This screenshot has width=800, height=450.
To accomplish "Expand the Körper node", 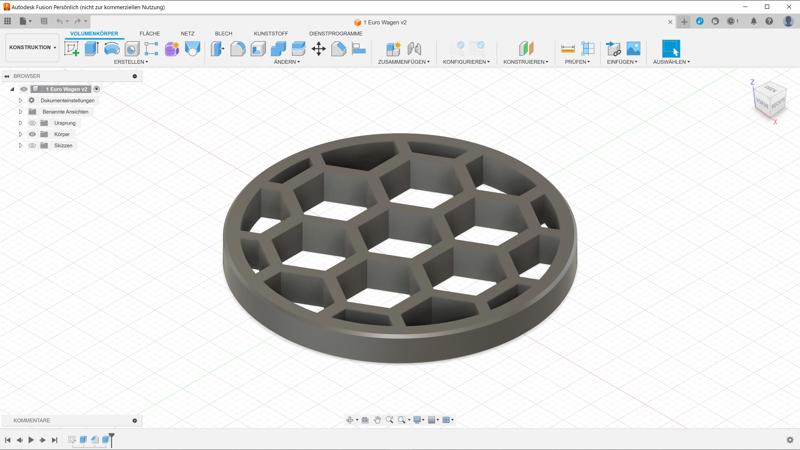I will click(20, 134).
